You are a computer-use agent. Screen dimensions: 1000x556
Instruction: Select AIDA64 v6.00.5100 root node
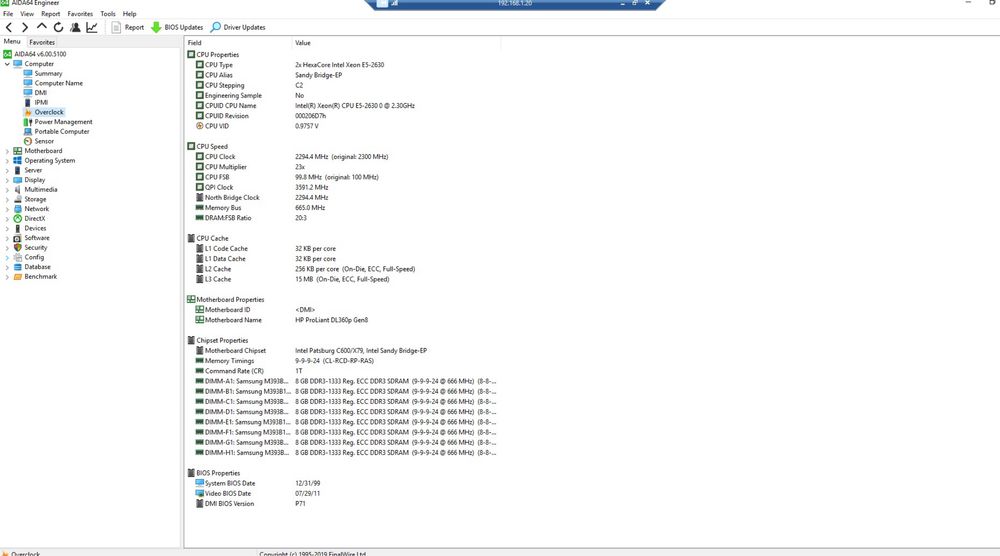click(40, 54)
